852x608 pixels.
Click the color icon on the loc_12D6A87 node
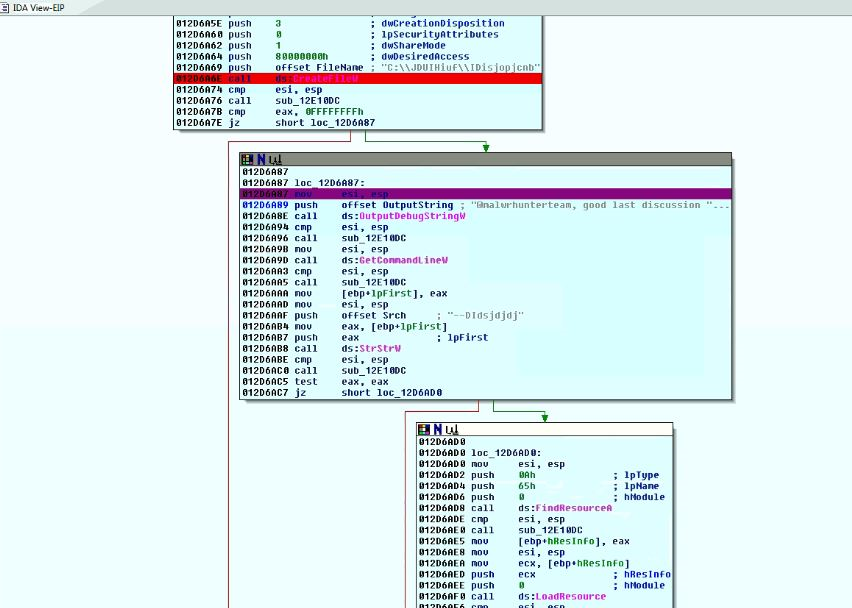(247, 159)
